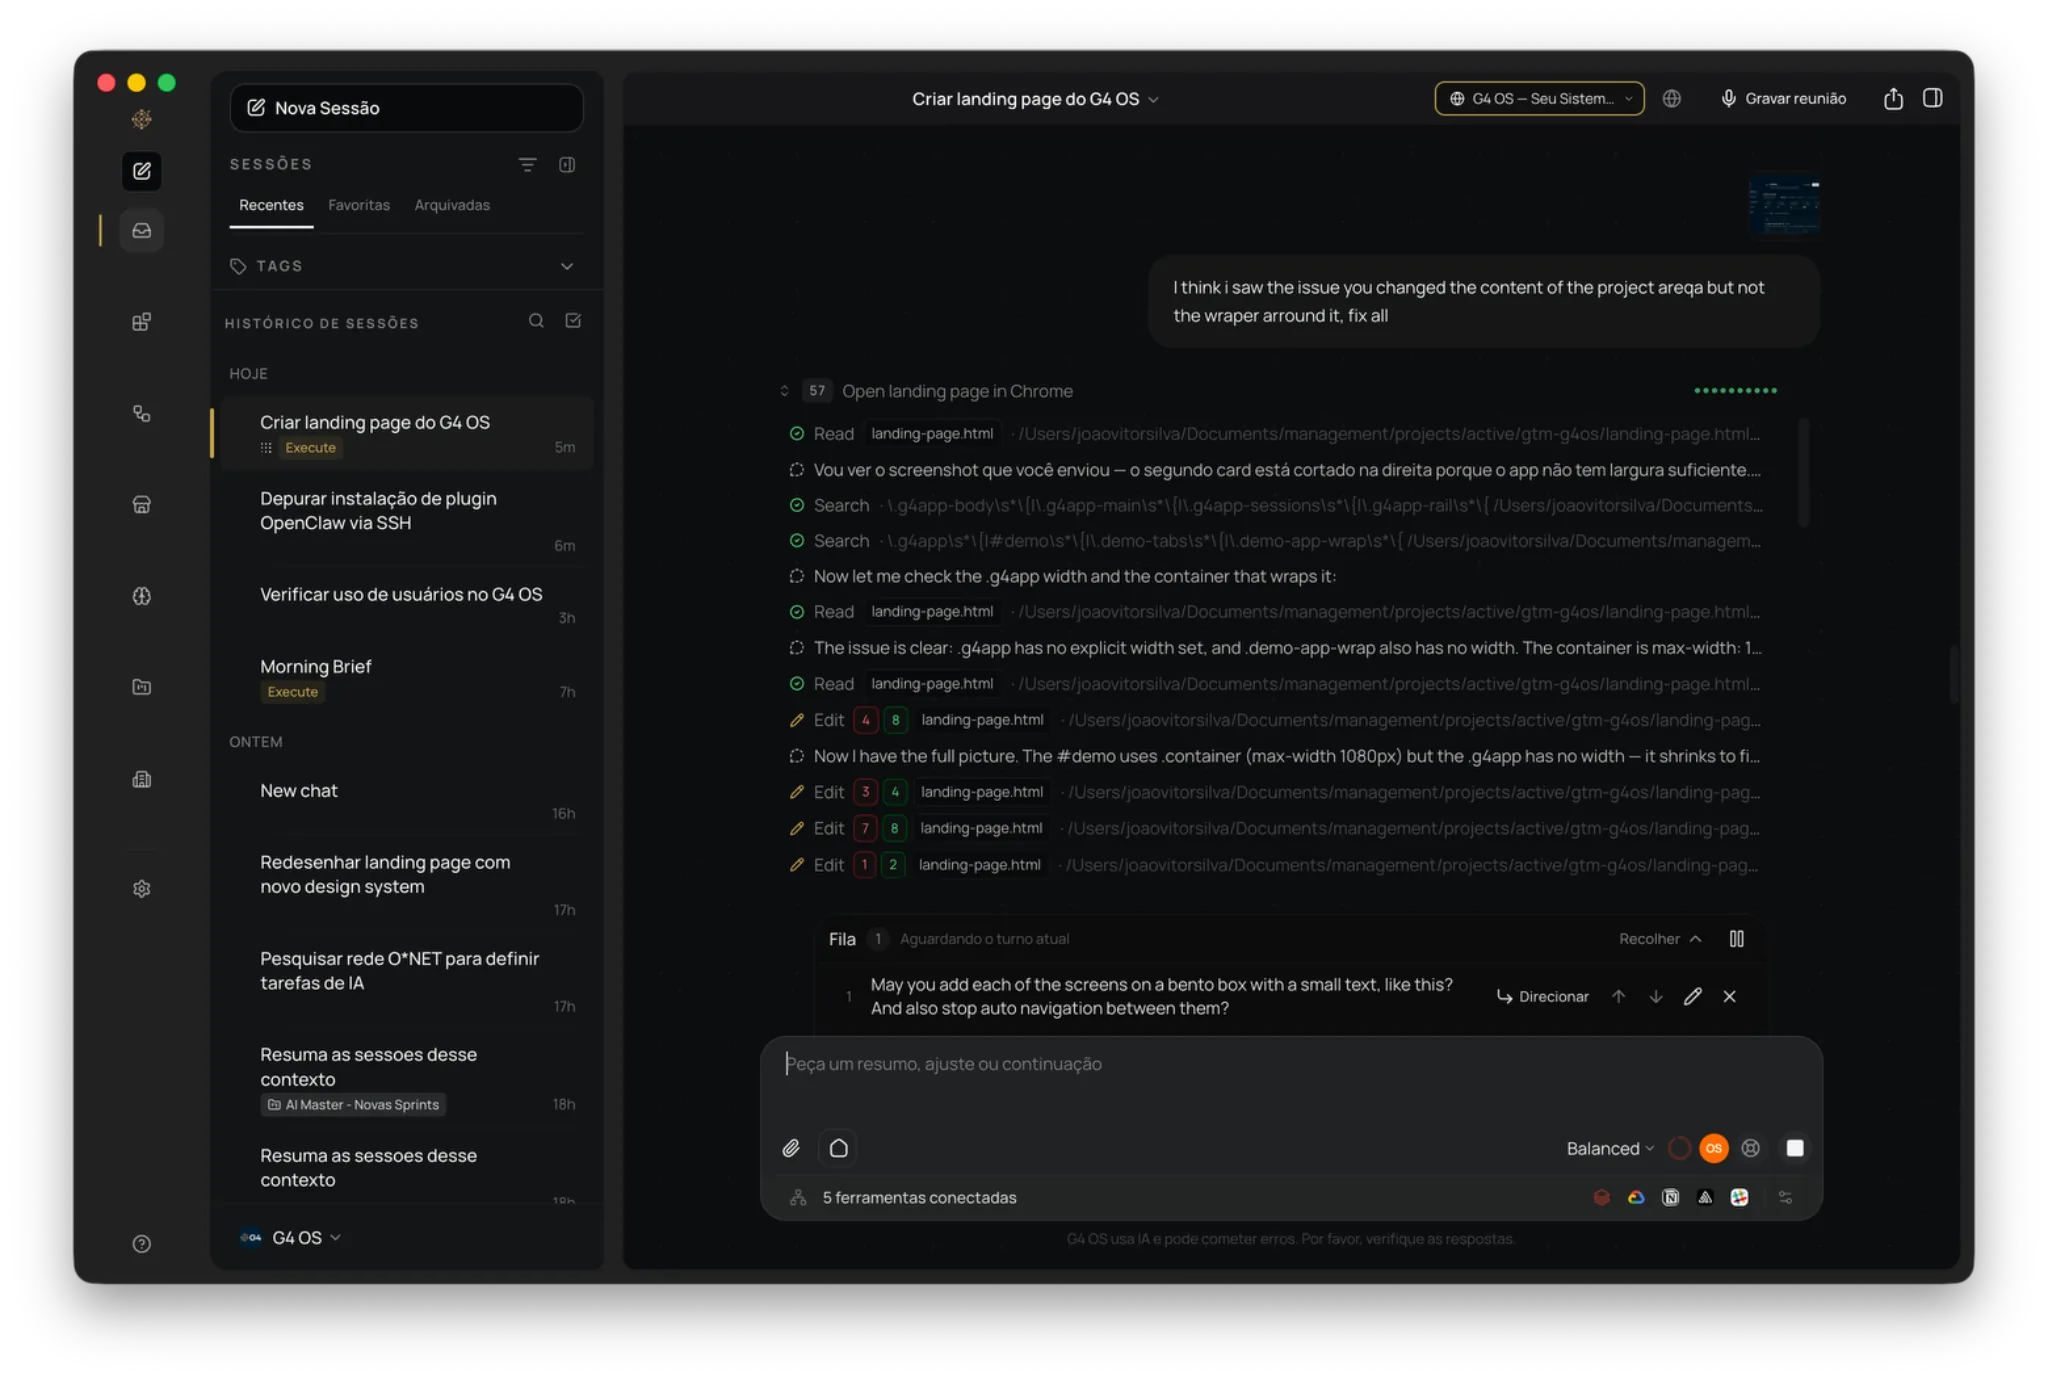Open the apps grid icon in left rail

tap(142, 322)
